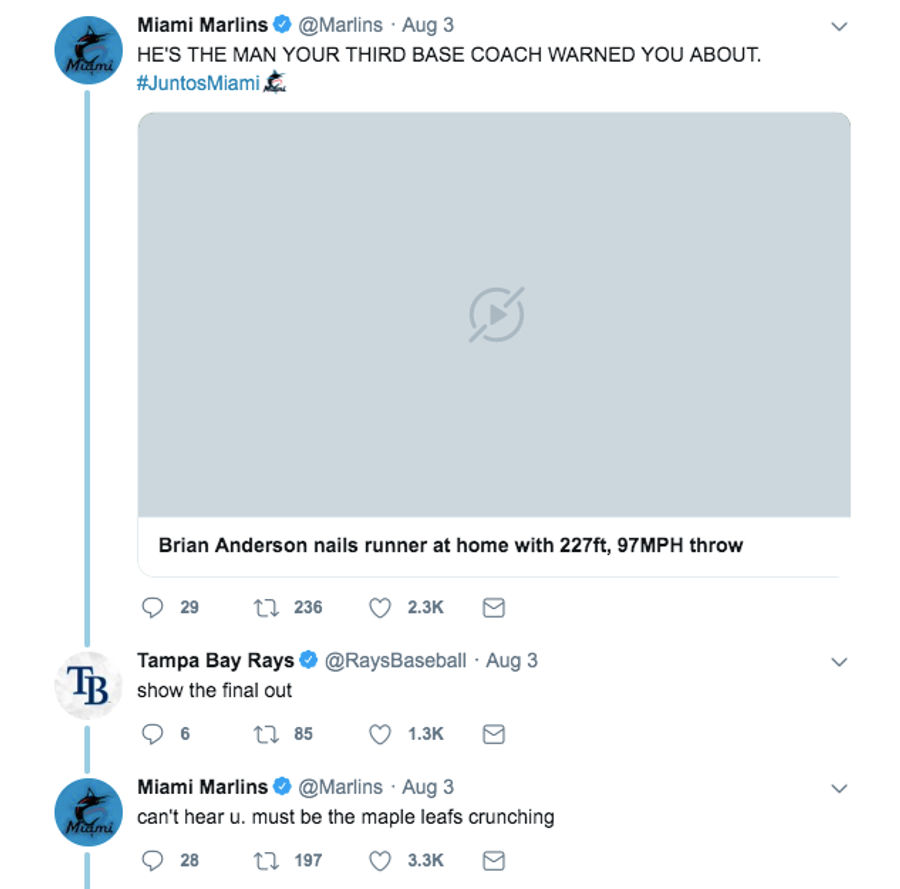Reply to the Brian Anderson throw tweet
This screenshot has width=900, height=889.
[153, 607]
